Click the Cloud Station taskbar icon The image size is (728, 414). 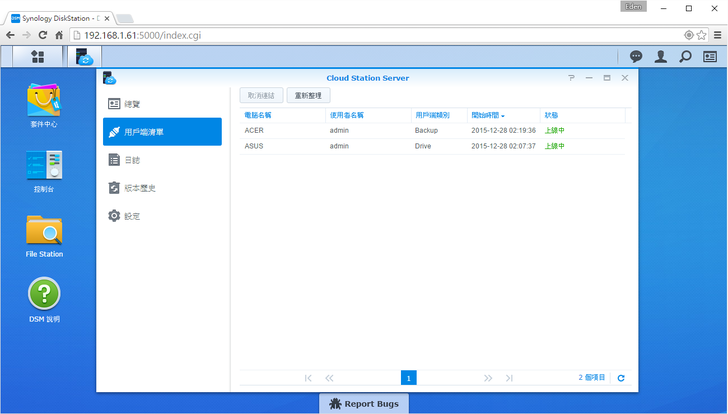coord(84,57)
